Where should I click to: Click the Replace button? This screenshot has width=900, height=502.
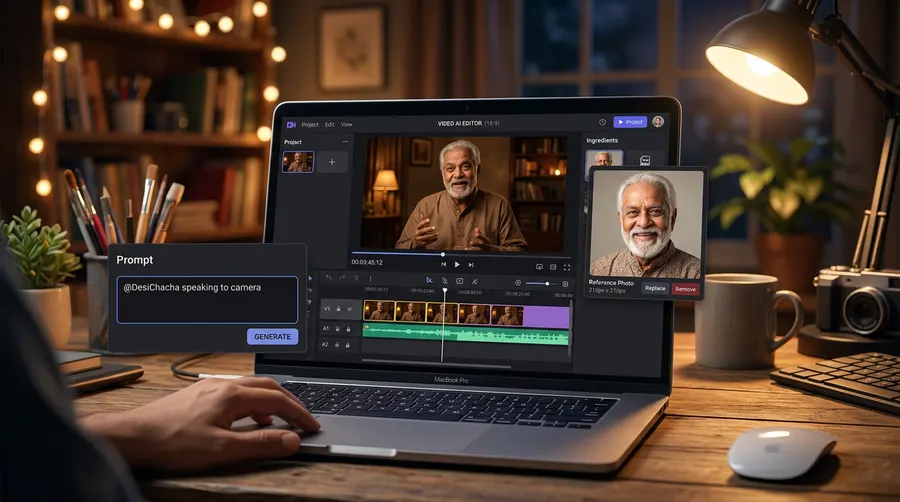click(x=655, y=289)
